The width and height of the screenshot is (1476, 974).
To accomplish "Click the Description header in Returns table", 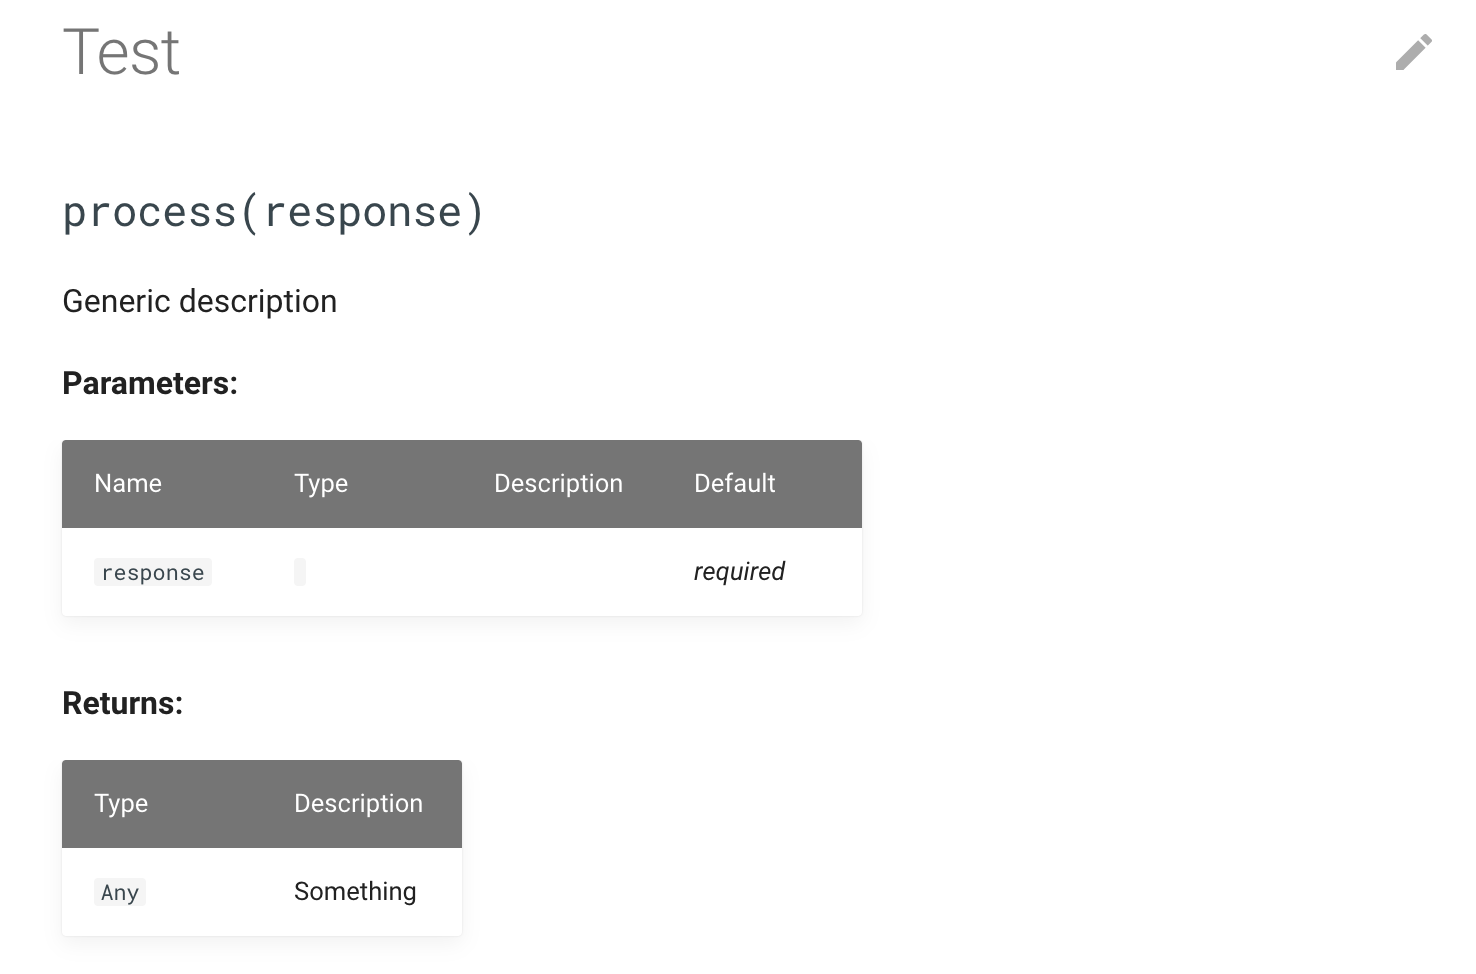I will (357, 803).
